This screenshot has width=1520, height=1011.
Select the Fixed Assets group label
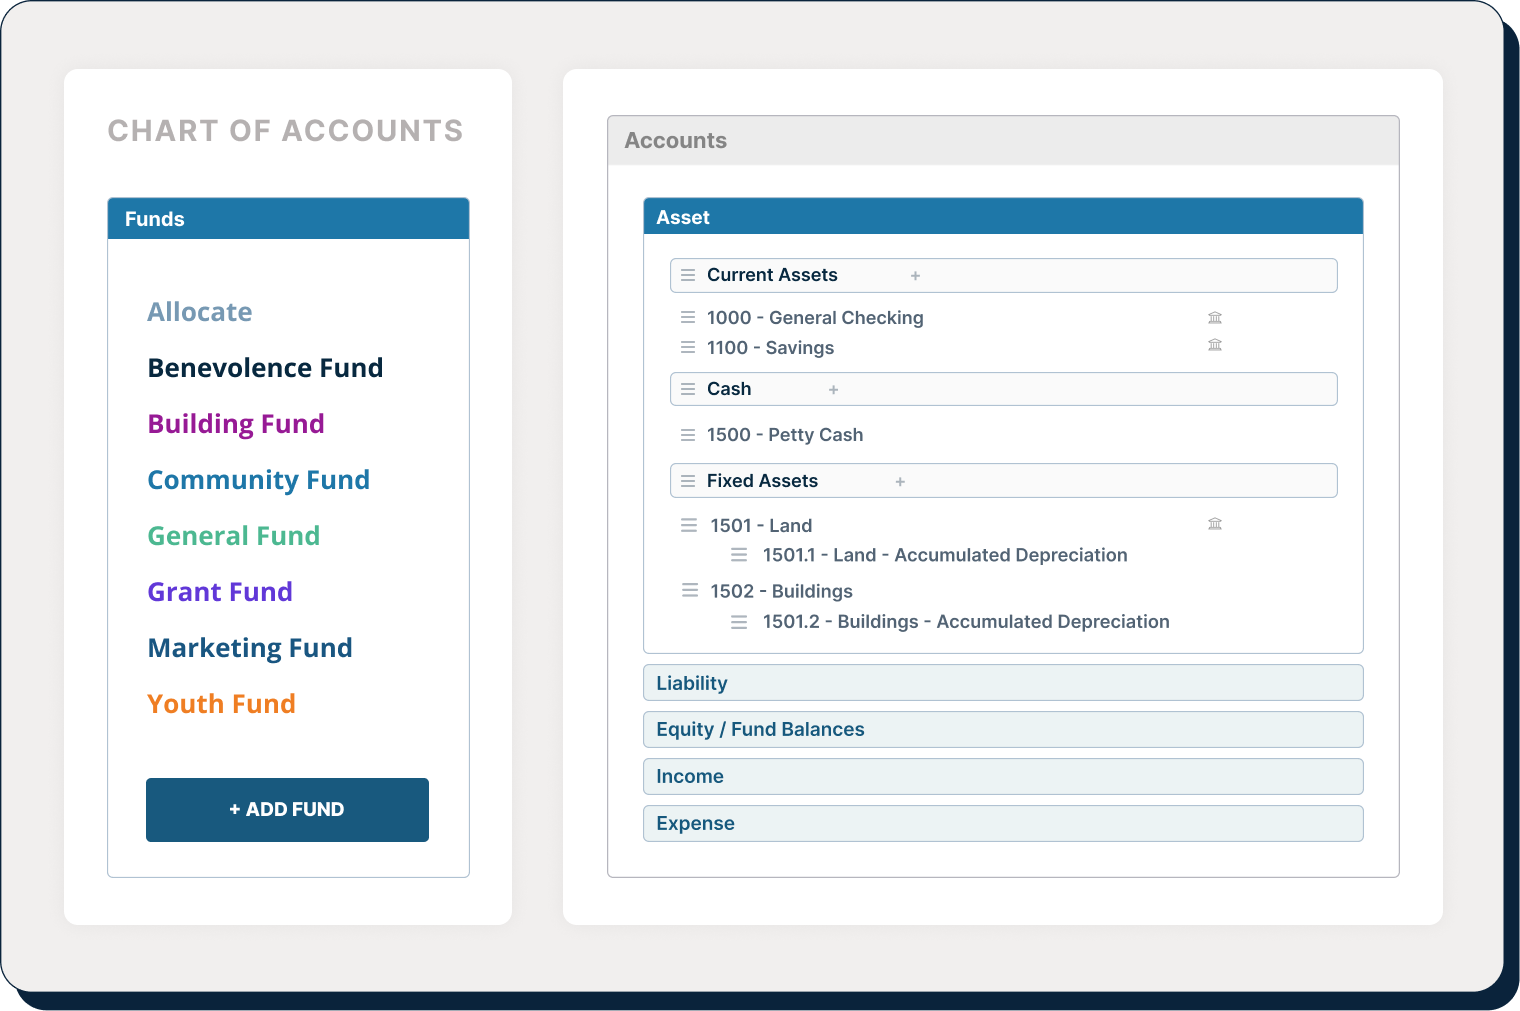[762, 481]
